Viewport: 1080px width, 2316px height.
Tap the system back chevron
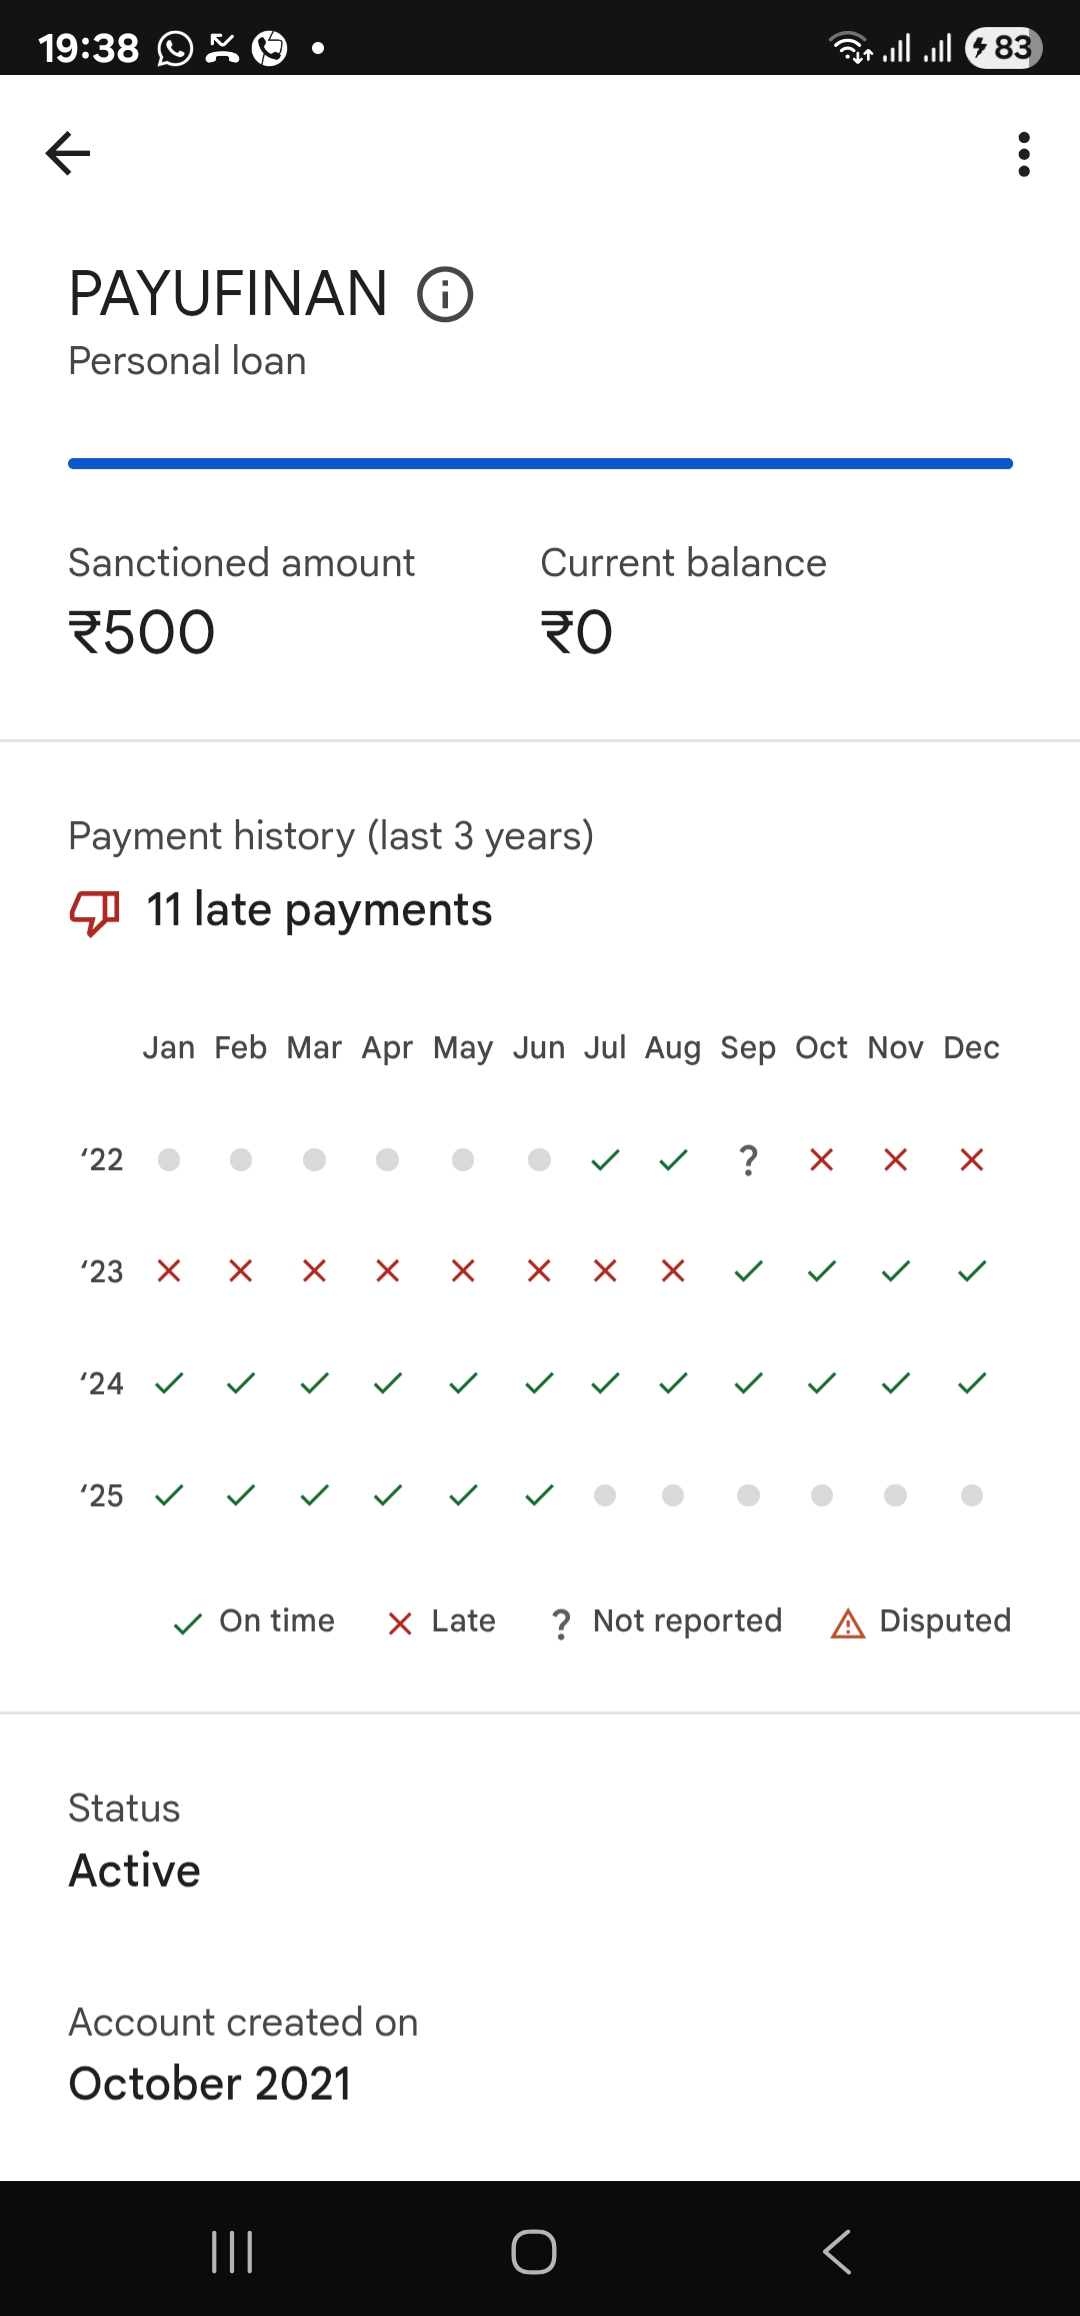(x=837, y=2252)
